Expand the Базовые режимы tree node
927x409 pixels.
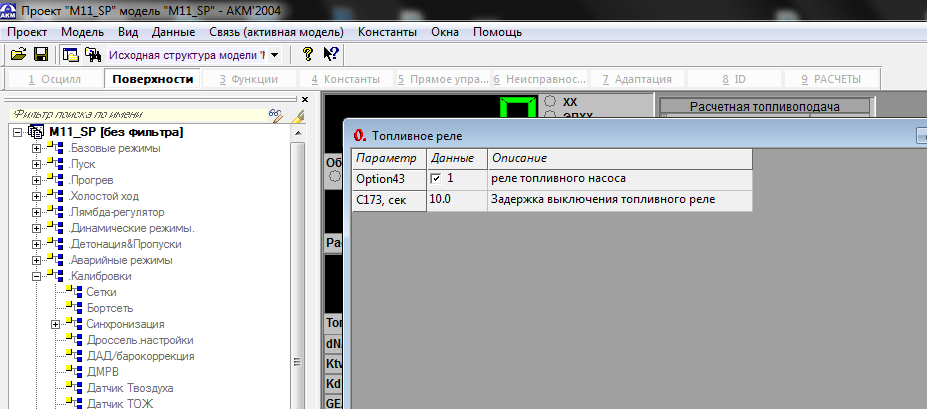36,149
